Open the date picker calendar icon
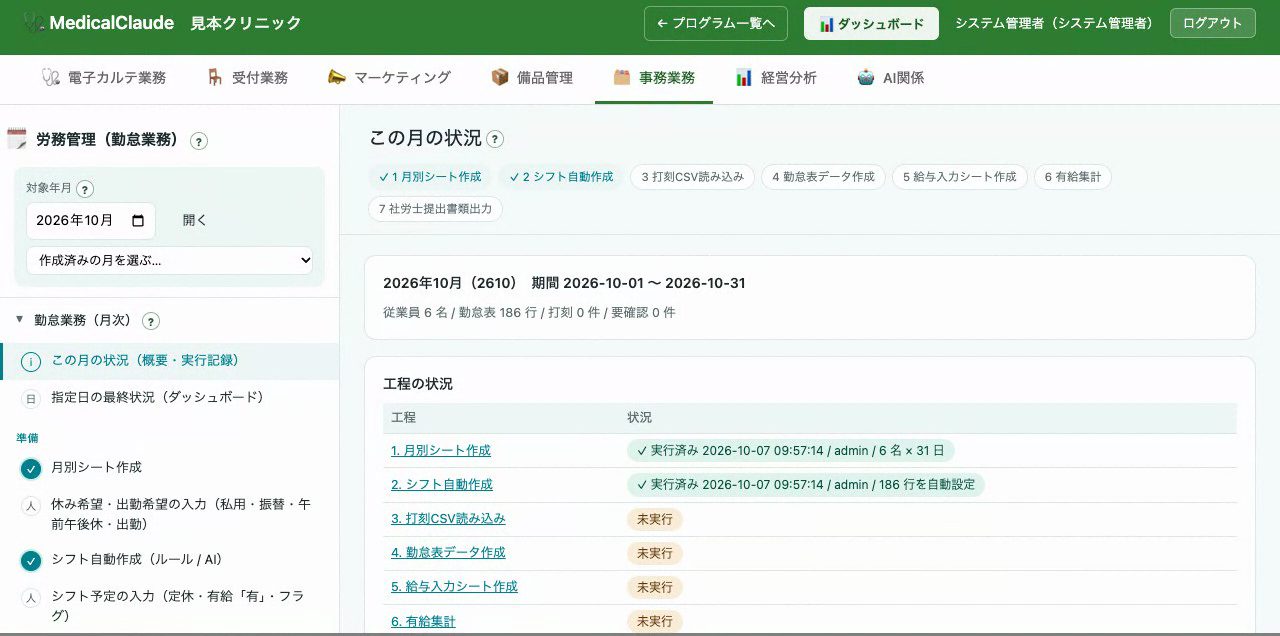 coord(138,221)
